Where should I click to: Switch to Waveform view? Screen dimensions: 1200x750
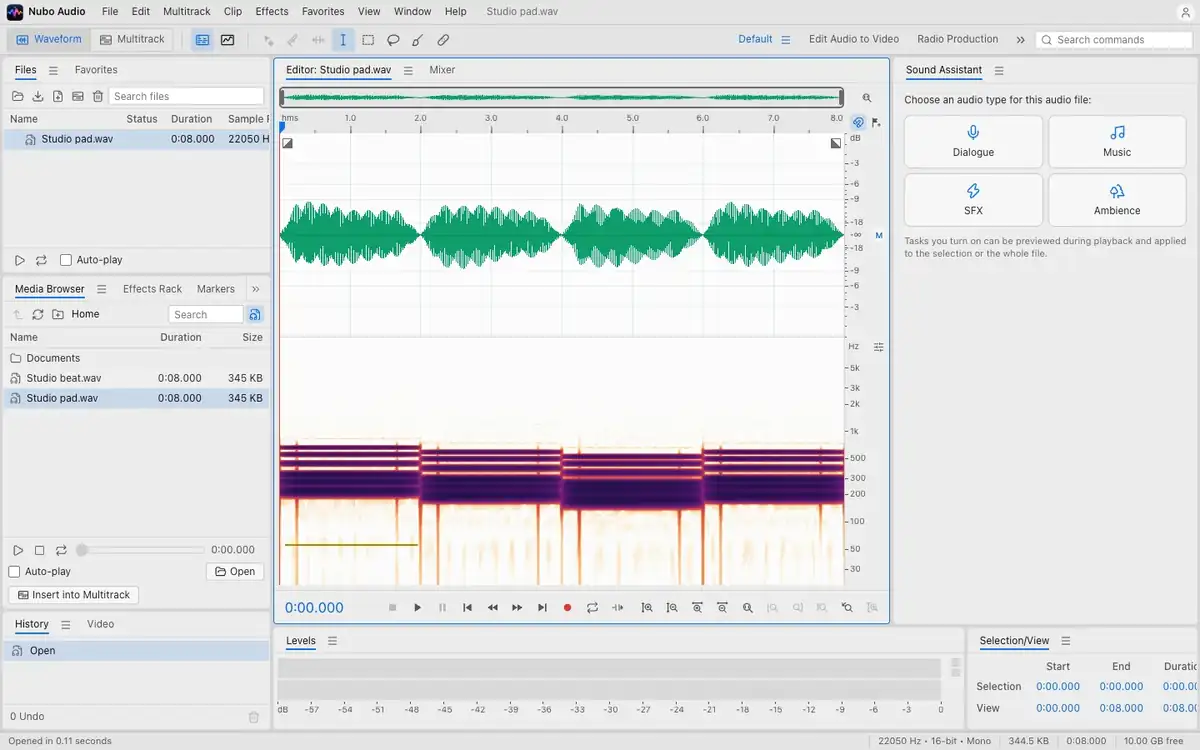tap(49, 40)
